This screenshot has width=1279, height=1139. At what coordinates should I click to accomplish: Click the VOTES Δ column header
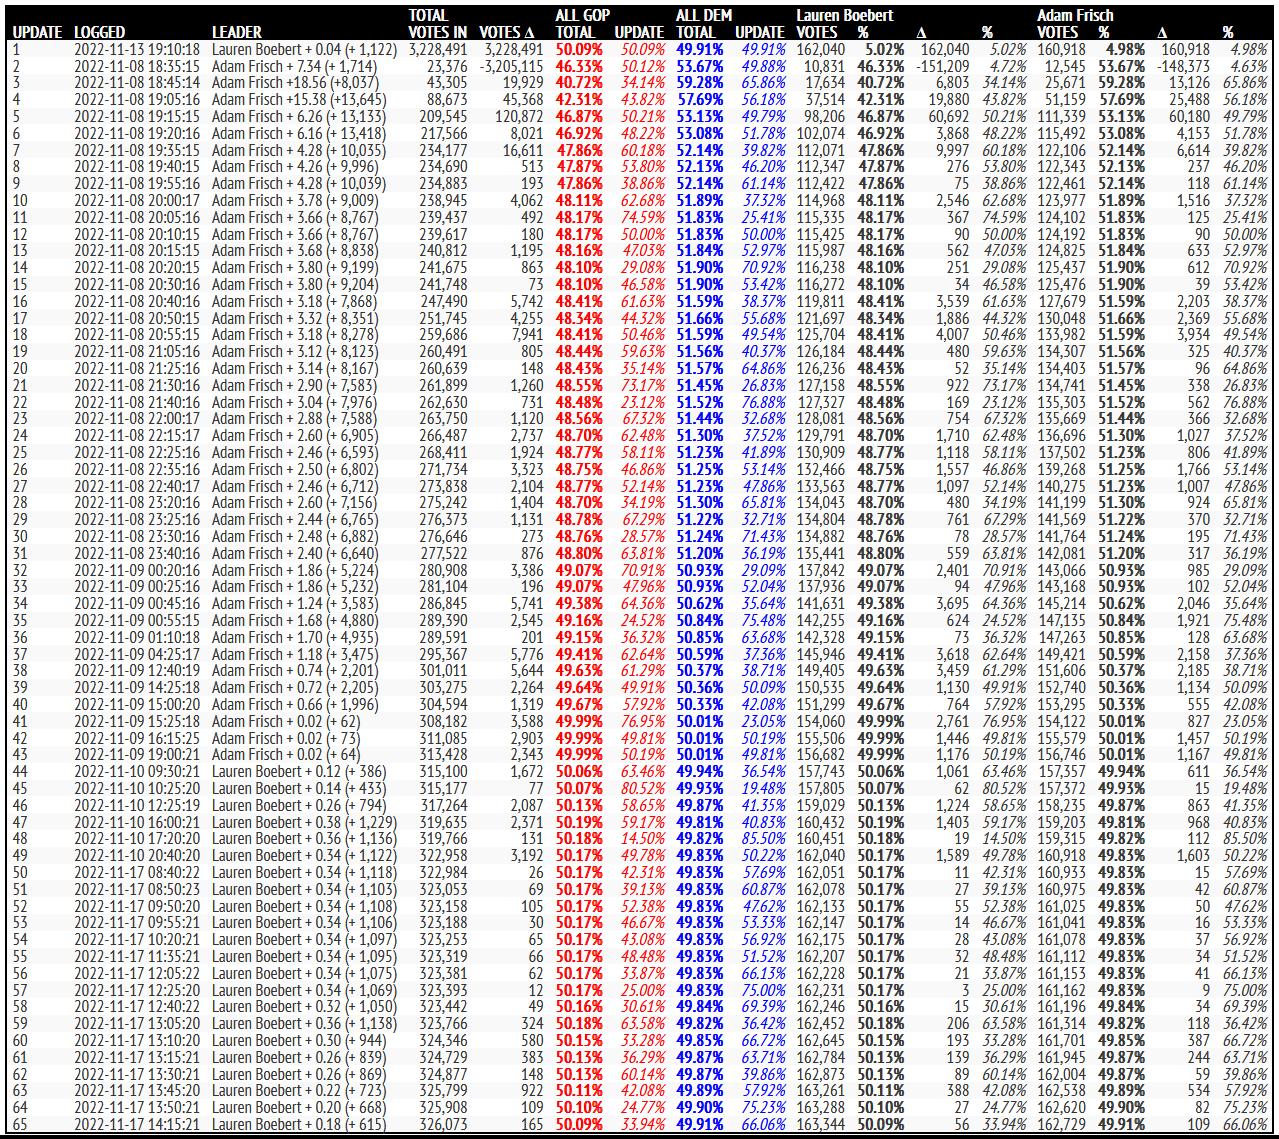click(507, 33)
